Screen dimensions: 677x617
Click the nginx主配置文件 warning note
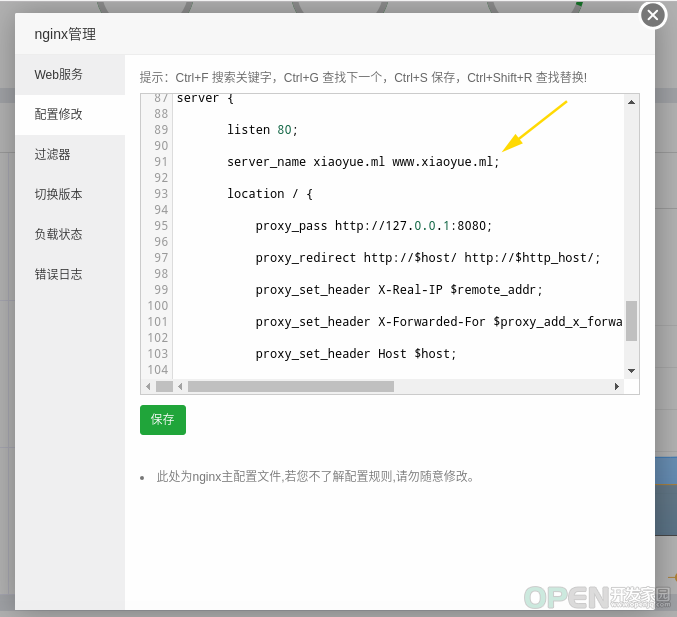[x=315, y=477]
